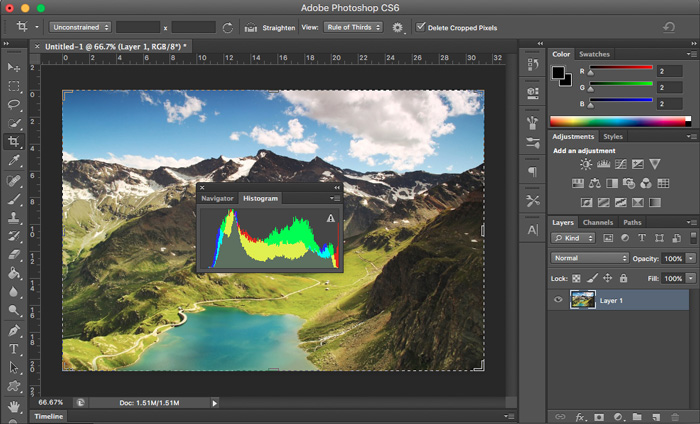This screenshot has width=700, height=424.
Task: Open the Unconstrained aspect ratio dropdown
Action: (80, 27)
